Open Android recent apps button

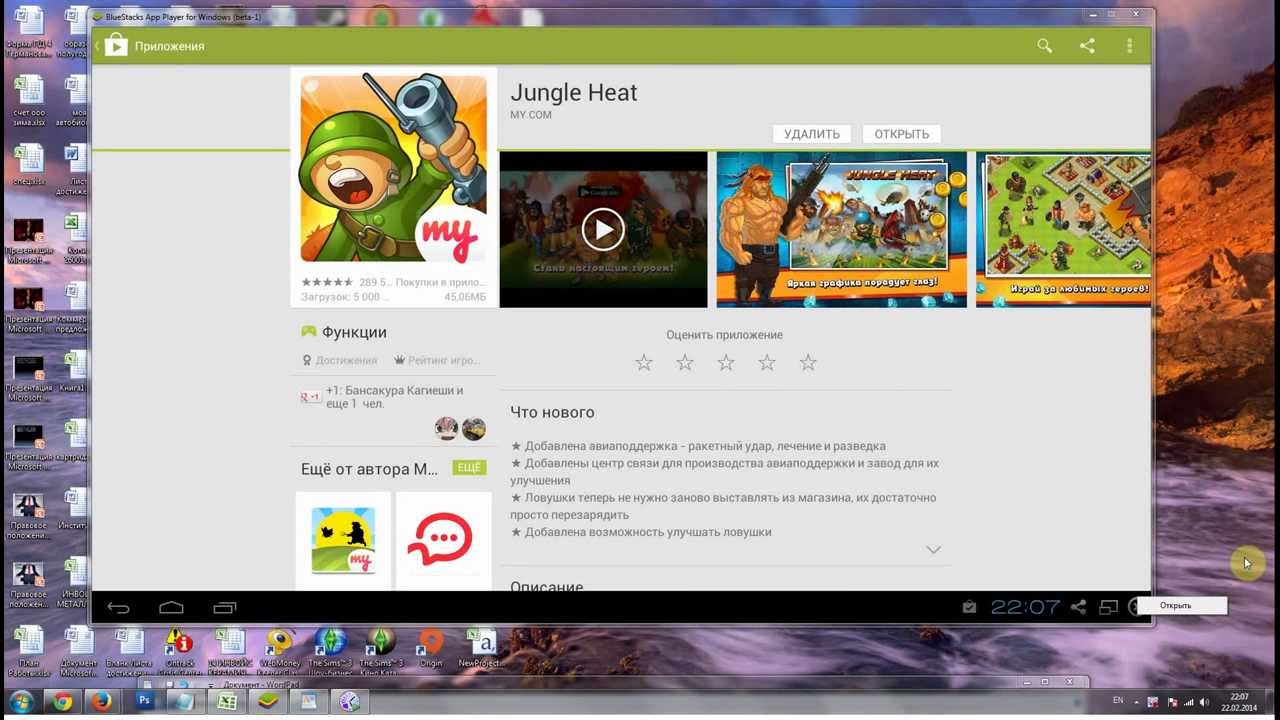(x=224, y=607)
